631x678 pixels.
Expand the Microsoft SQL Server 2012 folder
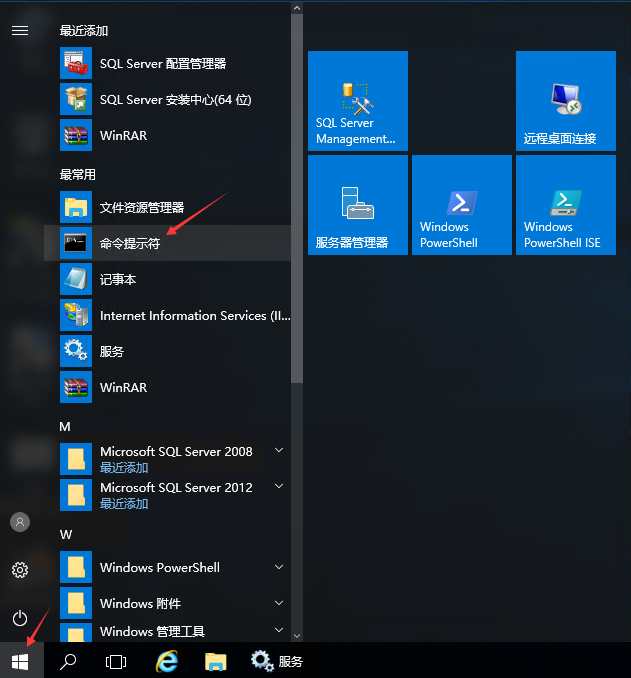click(x=279, y=488)
